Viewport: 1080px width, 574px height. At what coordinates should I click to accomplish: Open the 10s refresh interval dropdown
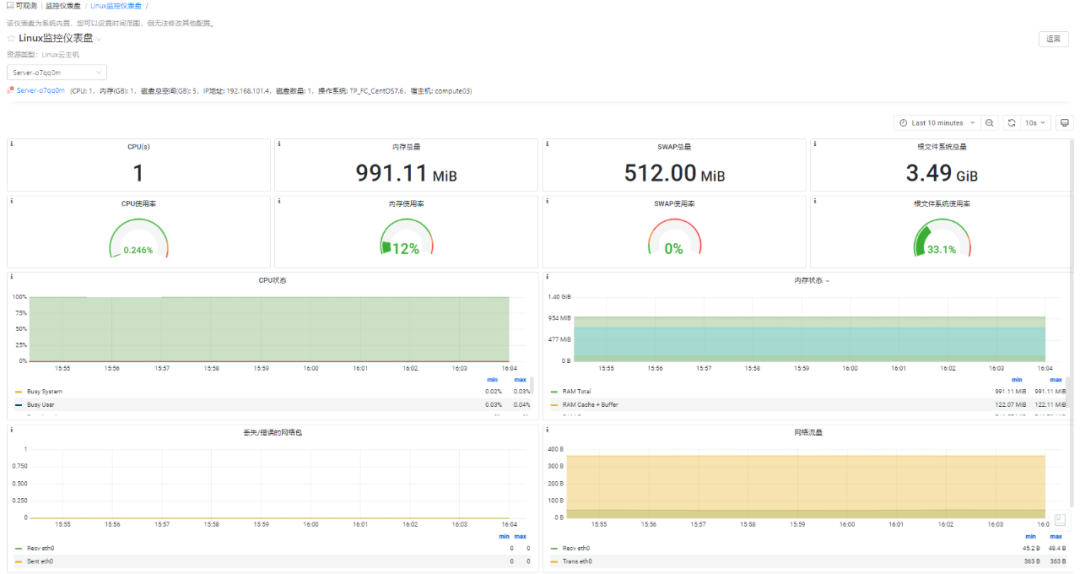coord(1035,123)
